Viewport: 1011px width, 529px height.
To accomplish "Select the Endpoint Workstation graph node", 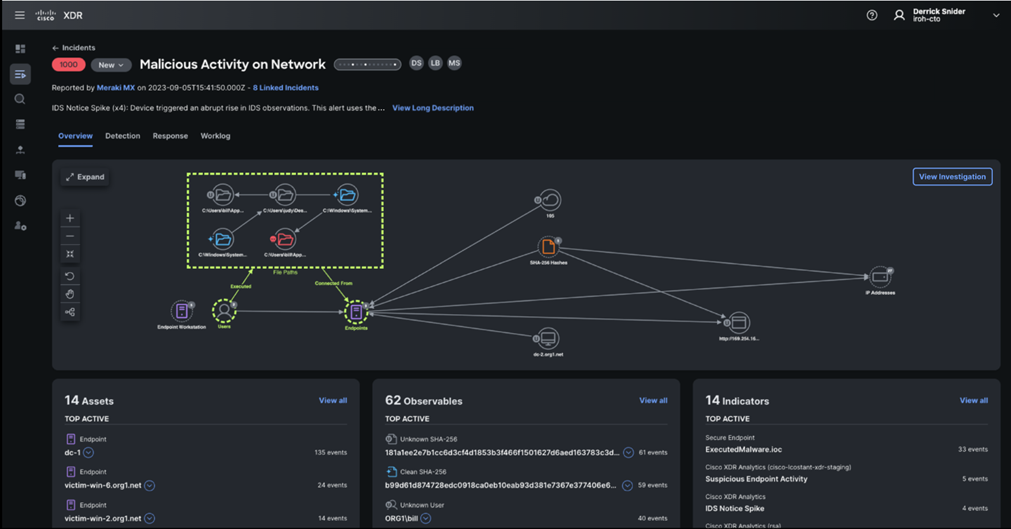I will tap(182, 311).
